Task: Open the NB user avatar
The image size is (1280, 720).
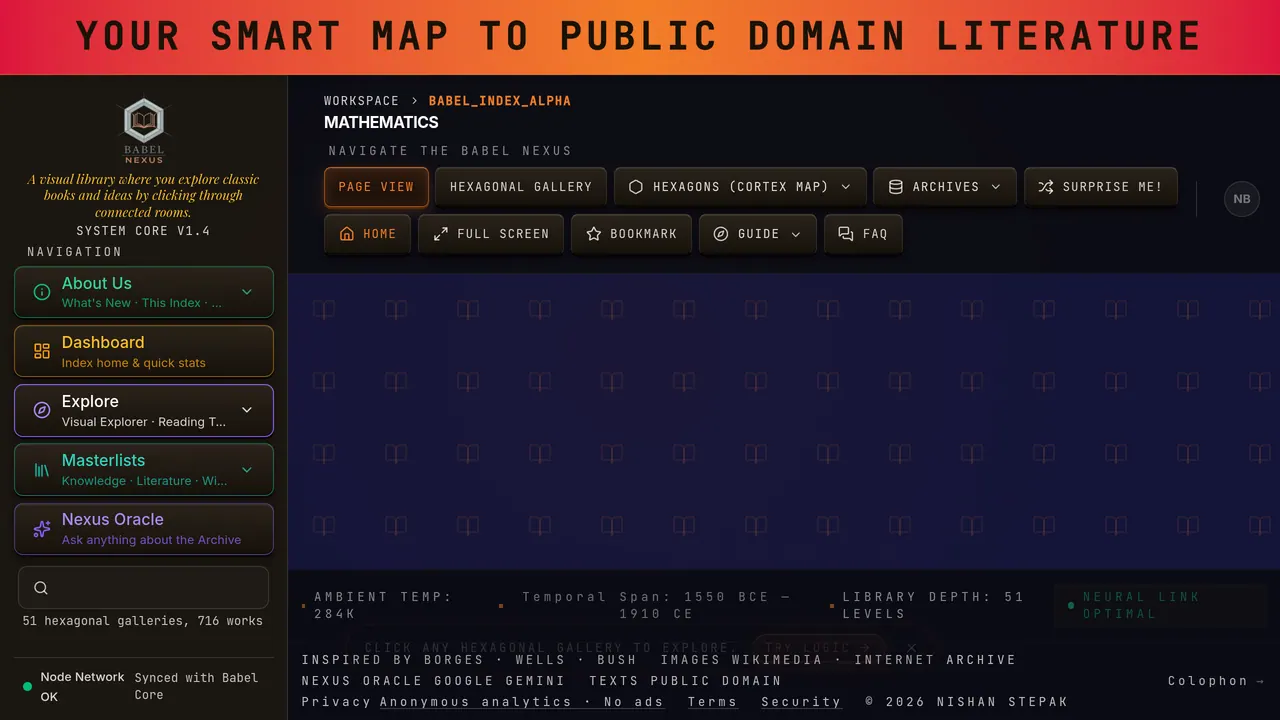Action: click(1242, 198)
